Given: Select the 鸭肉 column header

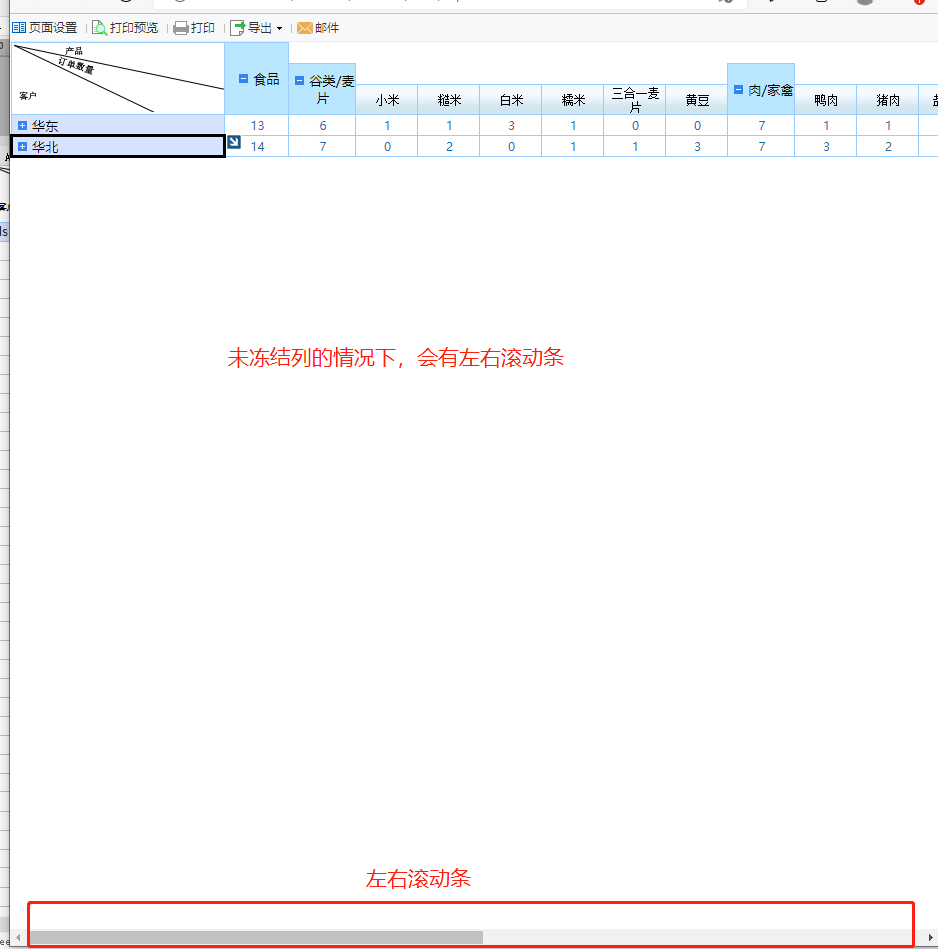Looking at the screenshot, I should (x=826, y=100).
